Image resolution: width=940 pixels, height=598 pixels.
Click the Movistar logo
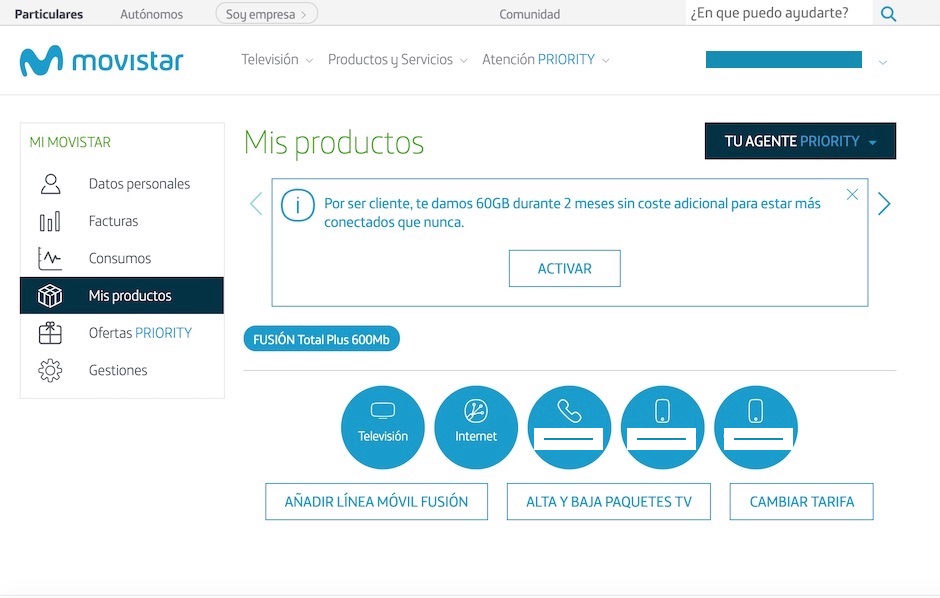101,61
